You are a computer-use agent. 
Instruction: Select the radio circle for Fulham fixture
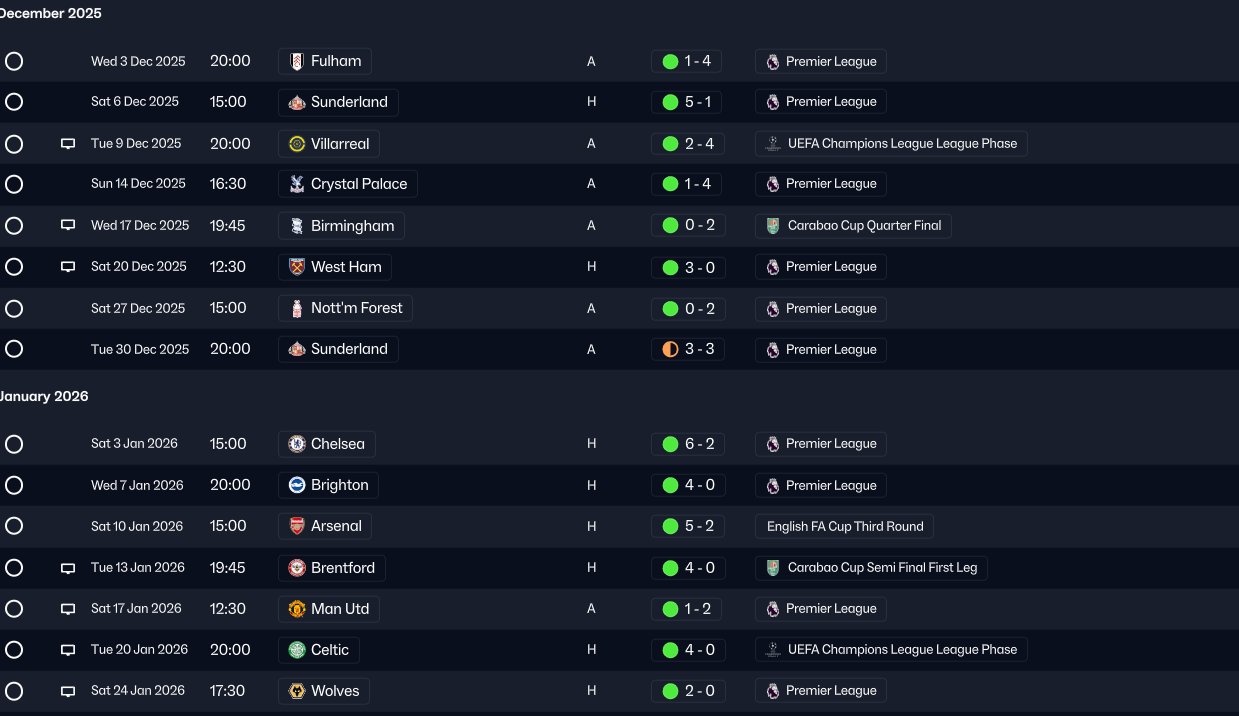[14, 61]
